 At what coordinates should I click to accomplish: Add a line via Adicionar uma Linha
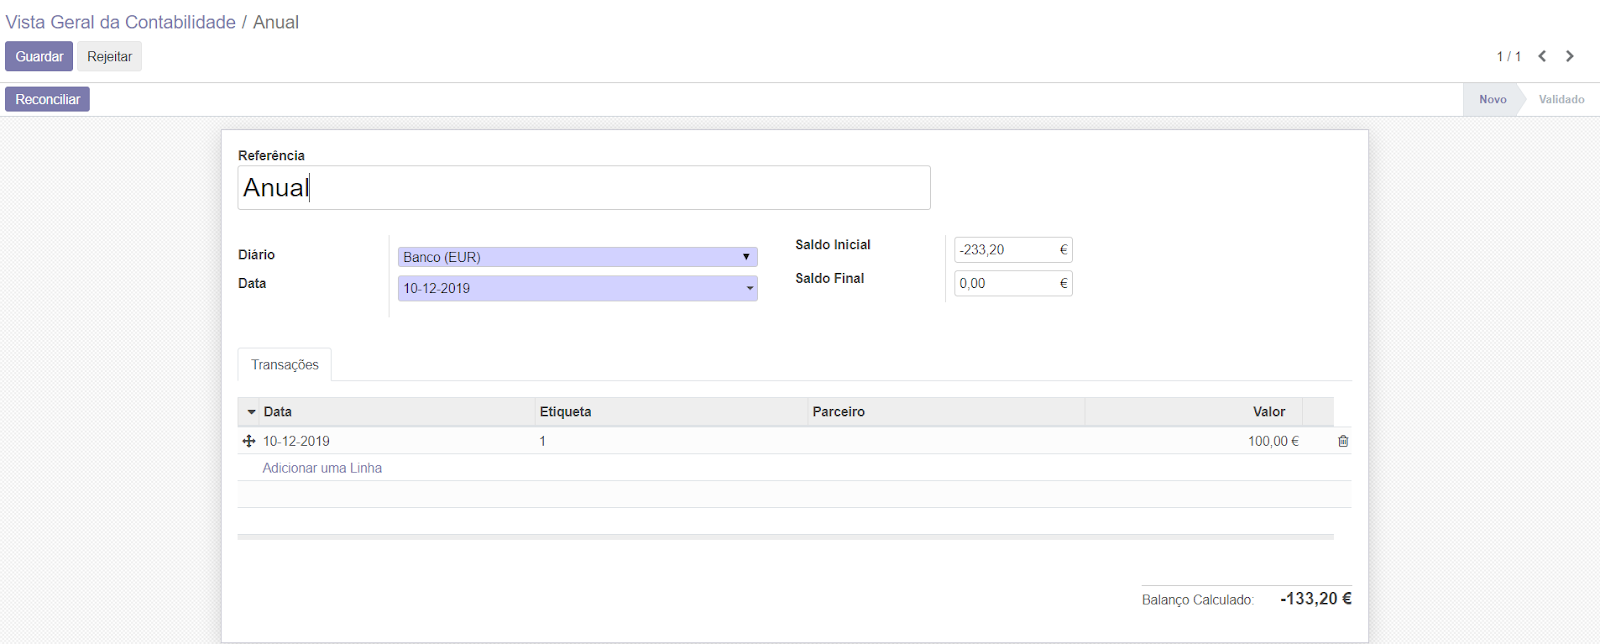(322, 468)
